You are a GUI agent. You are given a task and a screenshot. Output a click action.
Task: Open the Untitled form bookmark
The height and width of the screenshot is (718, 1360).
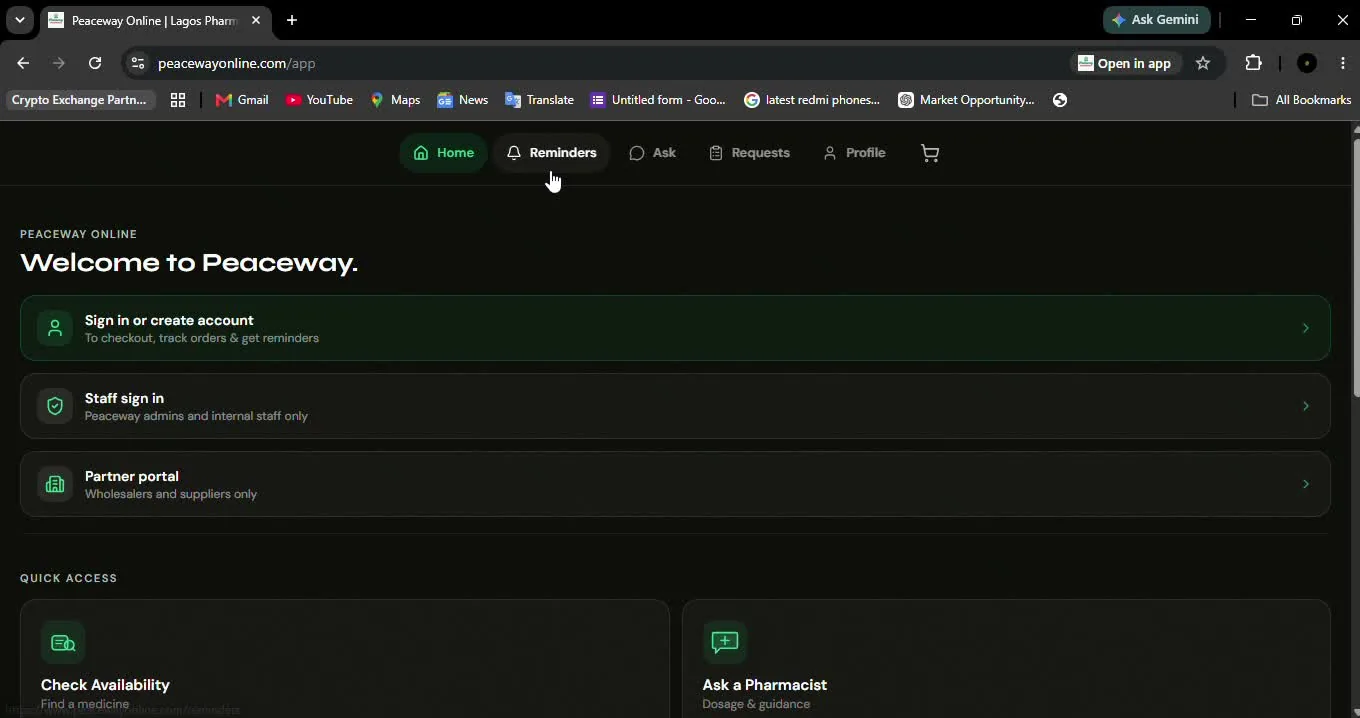[x=658, y=100]
